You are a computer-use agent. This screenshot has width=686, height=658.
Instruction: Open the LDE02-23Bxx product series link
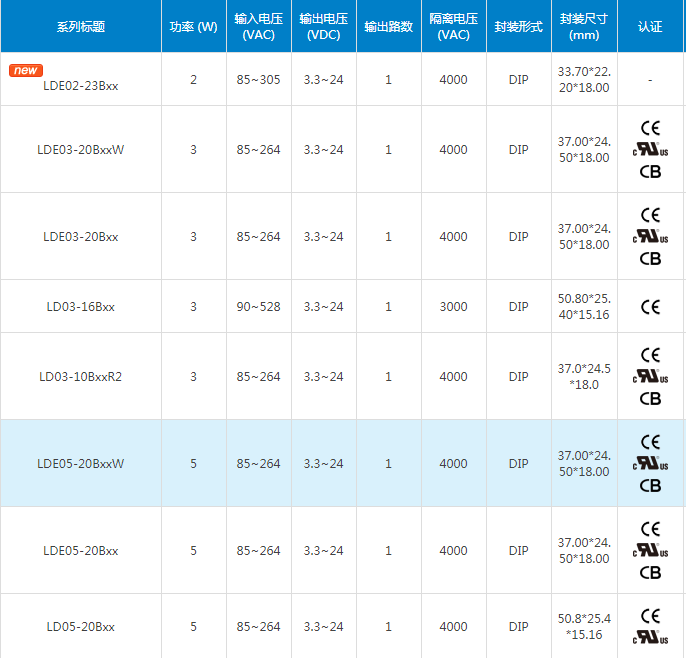81,86
